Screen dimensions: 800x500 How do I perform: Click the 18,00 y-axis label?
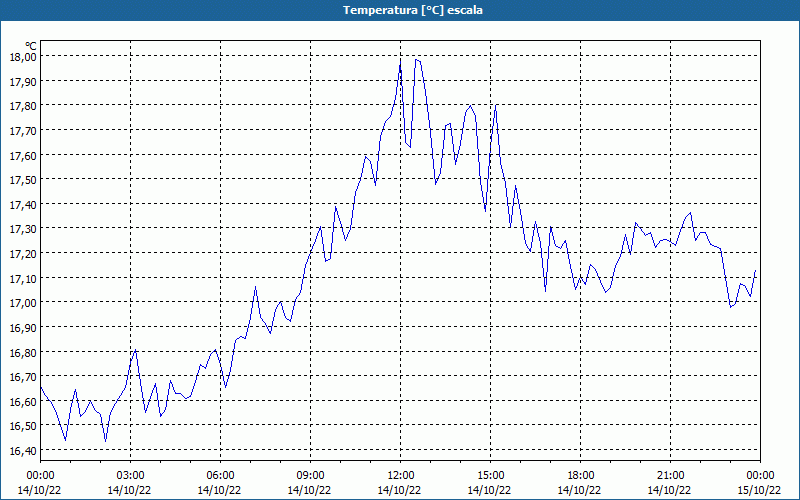(x=23, y=57)
